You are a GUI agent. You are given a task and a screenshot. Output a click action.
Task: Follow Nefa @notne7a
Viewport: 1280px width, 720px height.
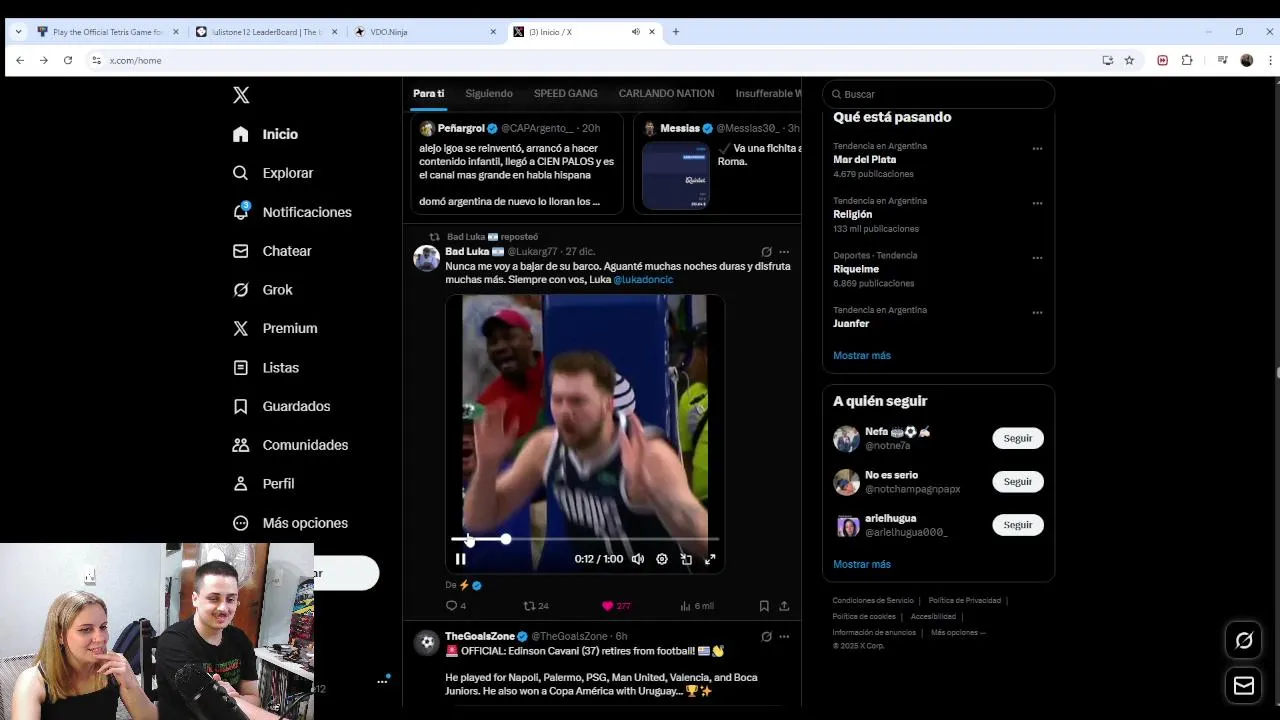point(1018,438)
